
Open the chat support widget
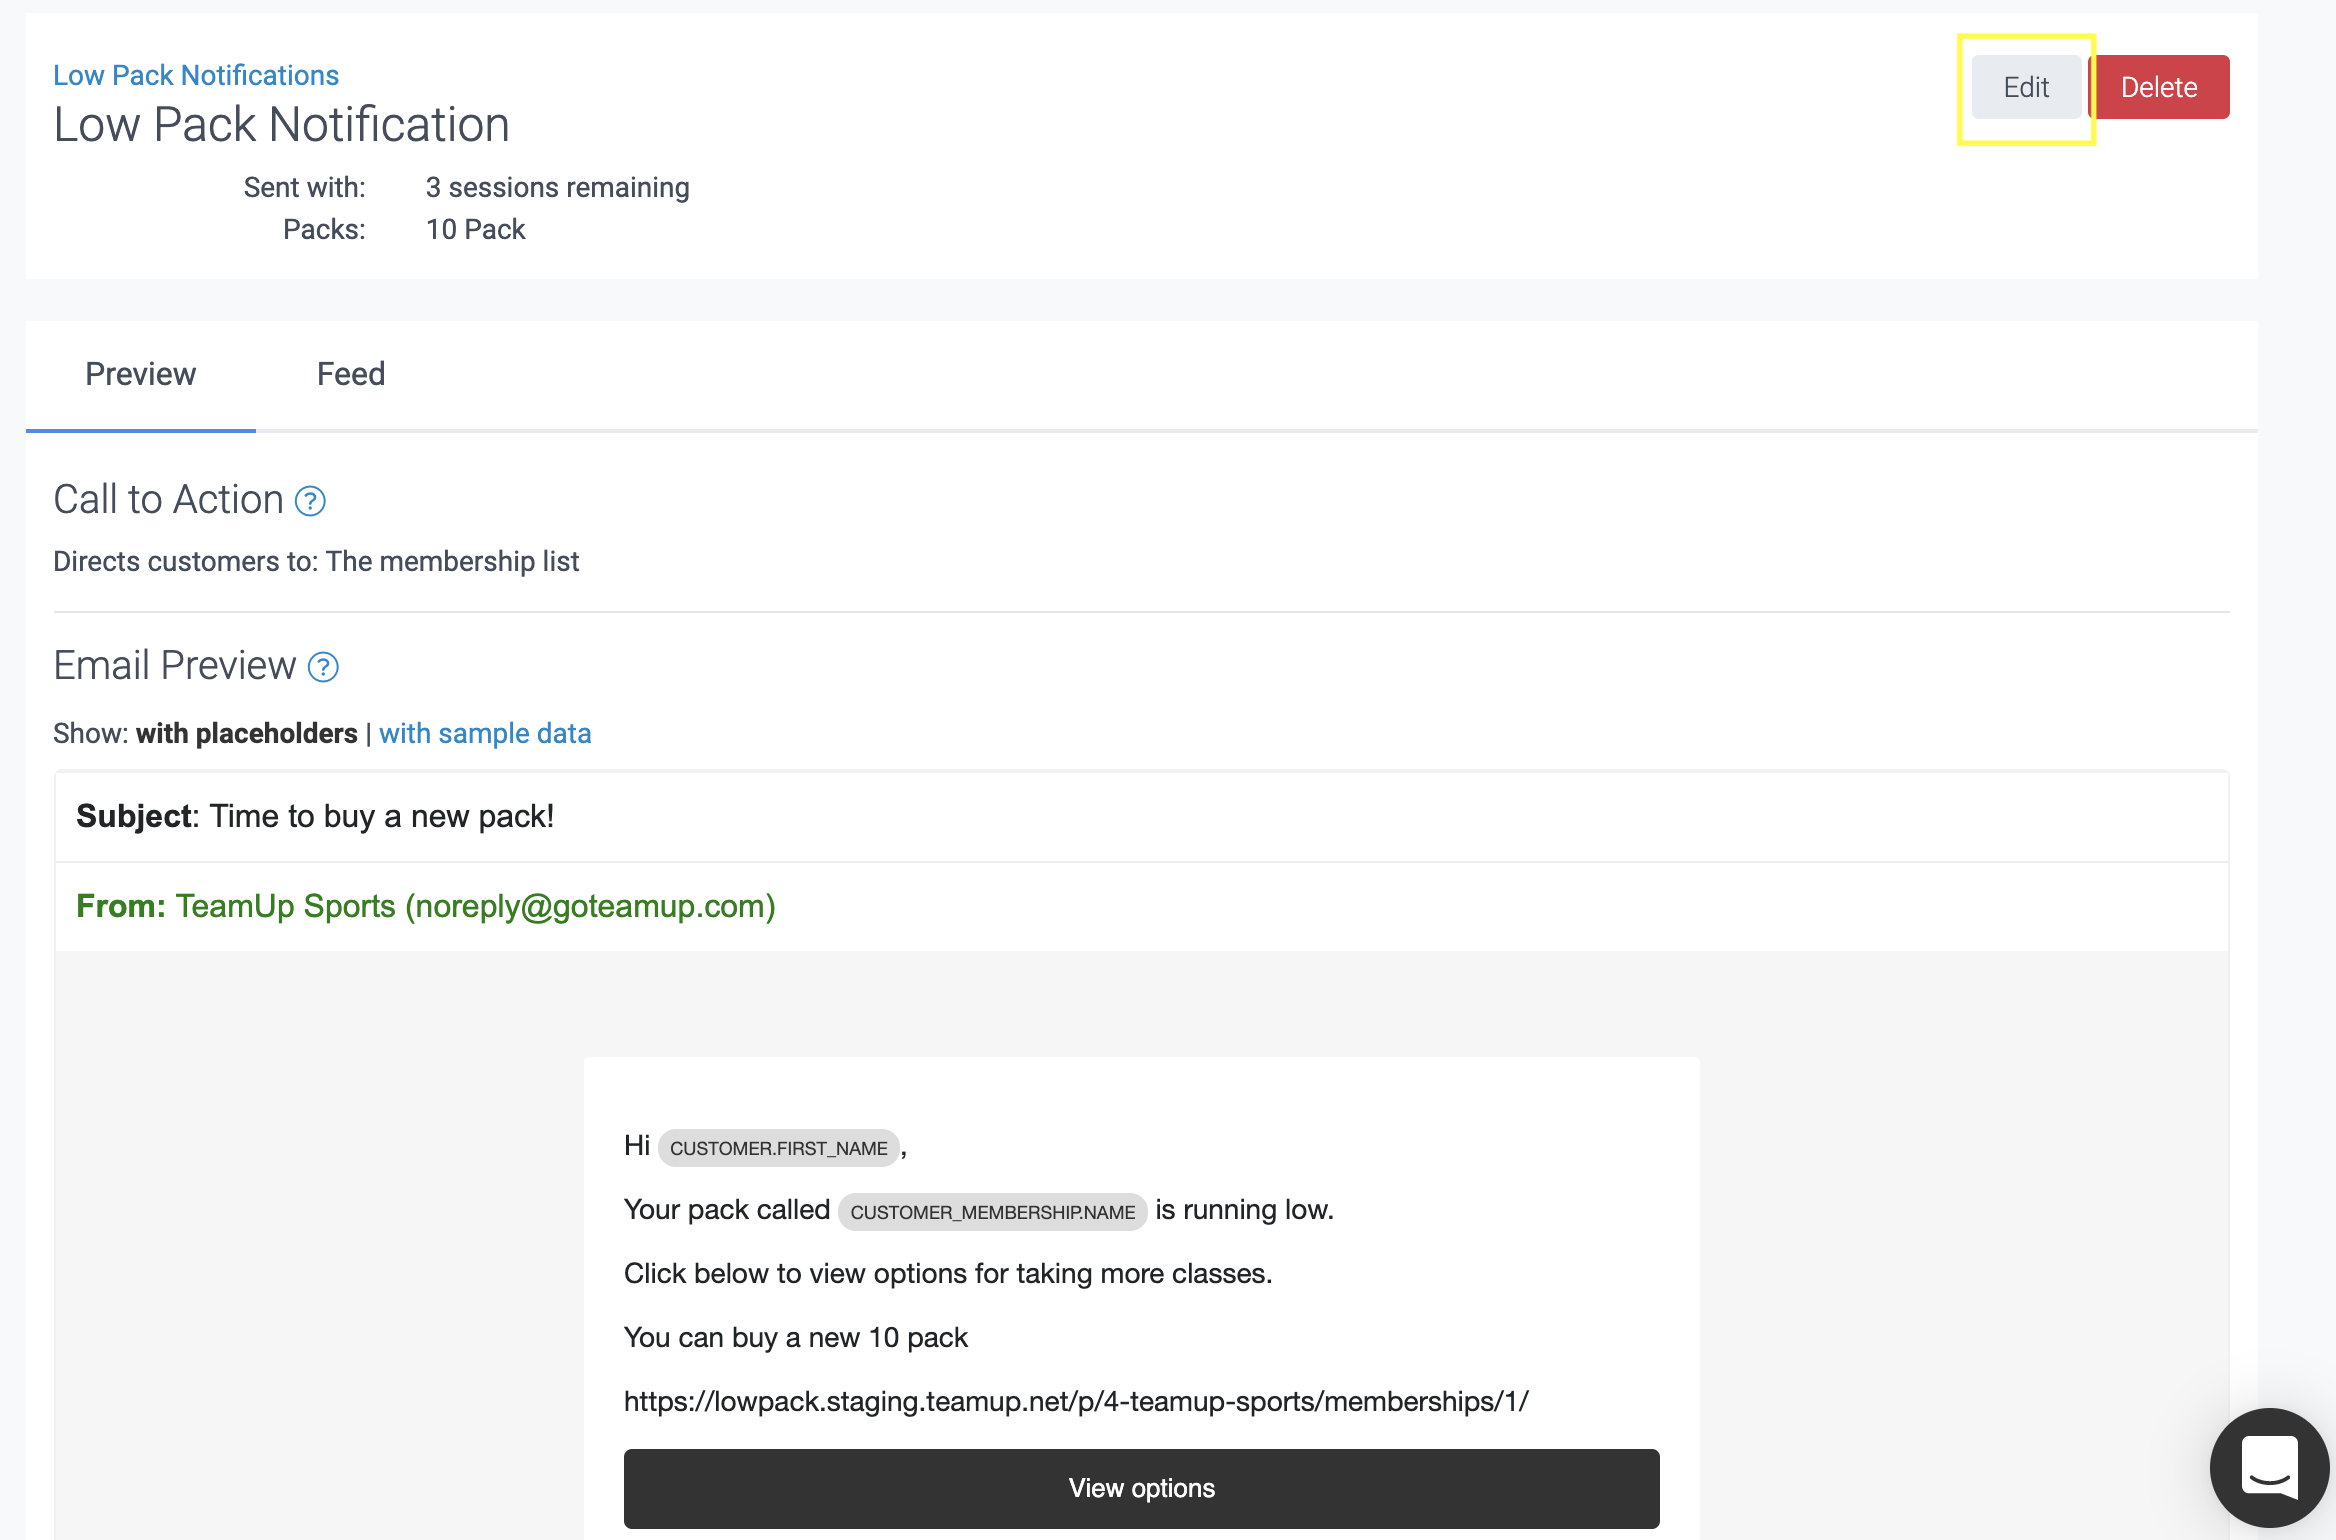click(x=2269, y=1467)
